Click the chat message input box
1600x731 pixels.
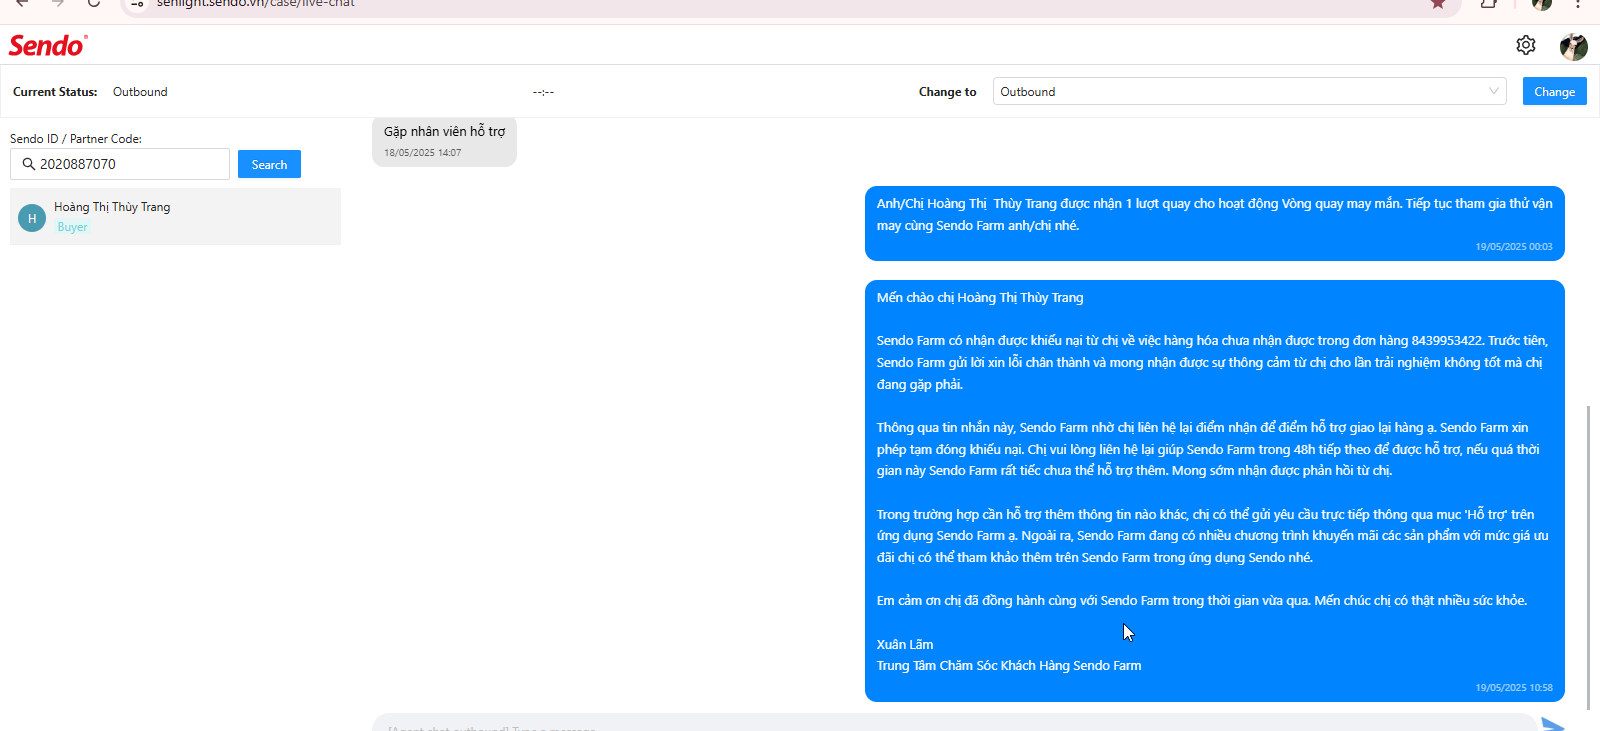(x=953, y=724)
